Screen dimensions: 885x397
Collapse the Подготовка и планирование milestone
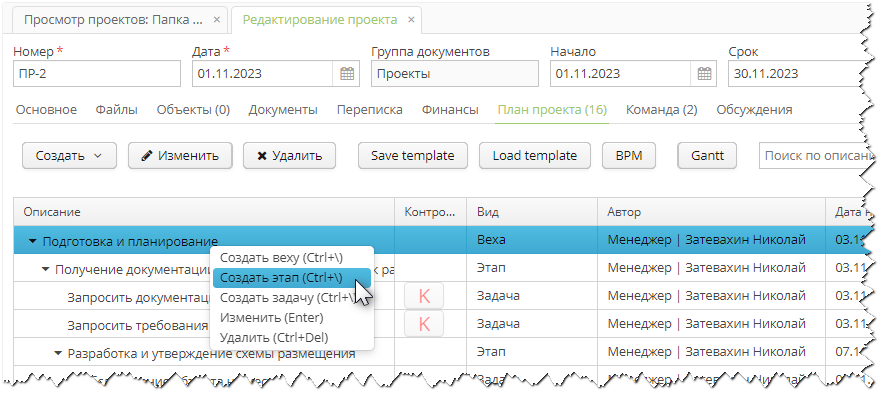33,241
